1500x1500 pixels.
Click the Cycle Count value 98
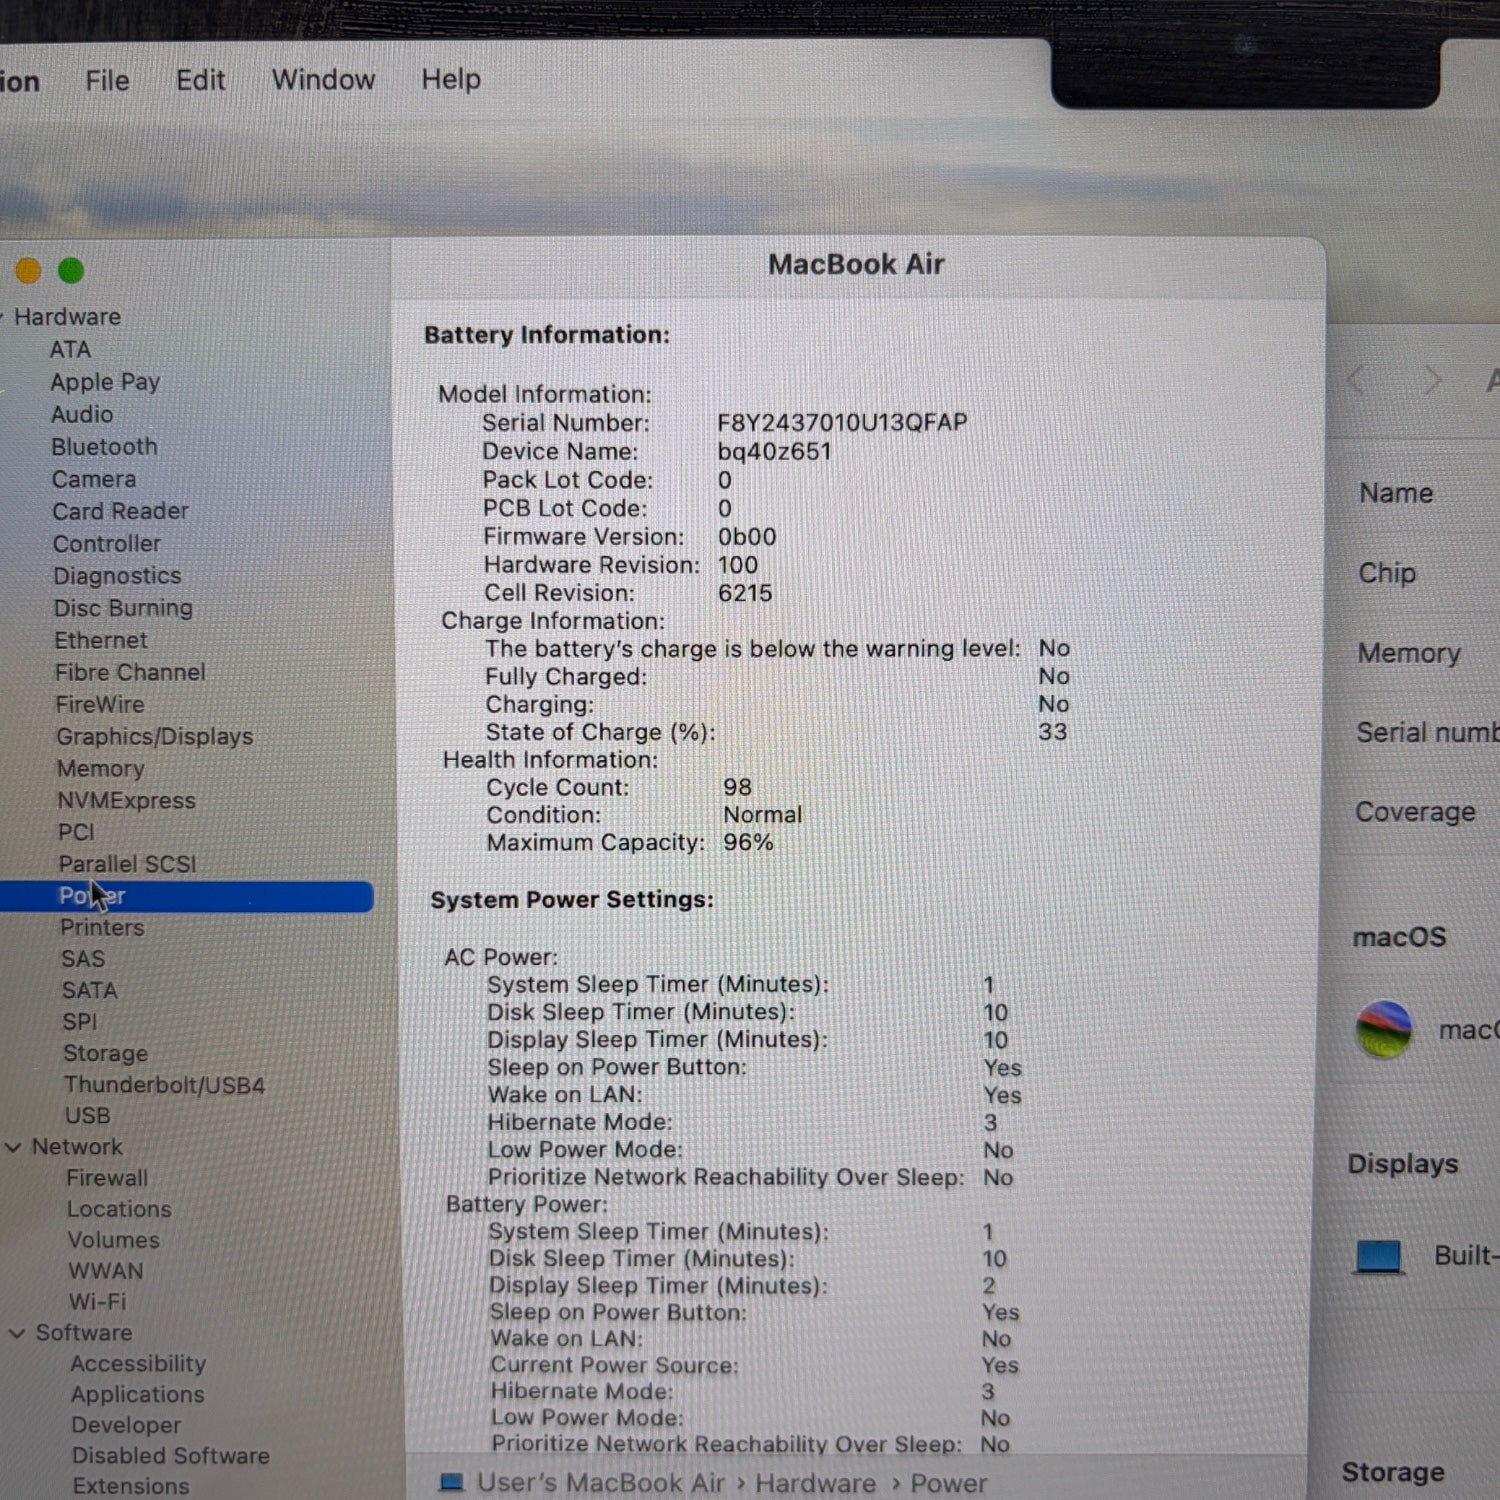737,787
